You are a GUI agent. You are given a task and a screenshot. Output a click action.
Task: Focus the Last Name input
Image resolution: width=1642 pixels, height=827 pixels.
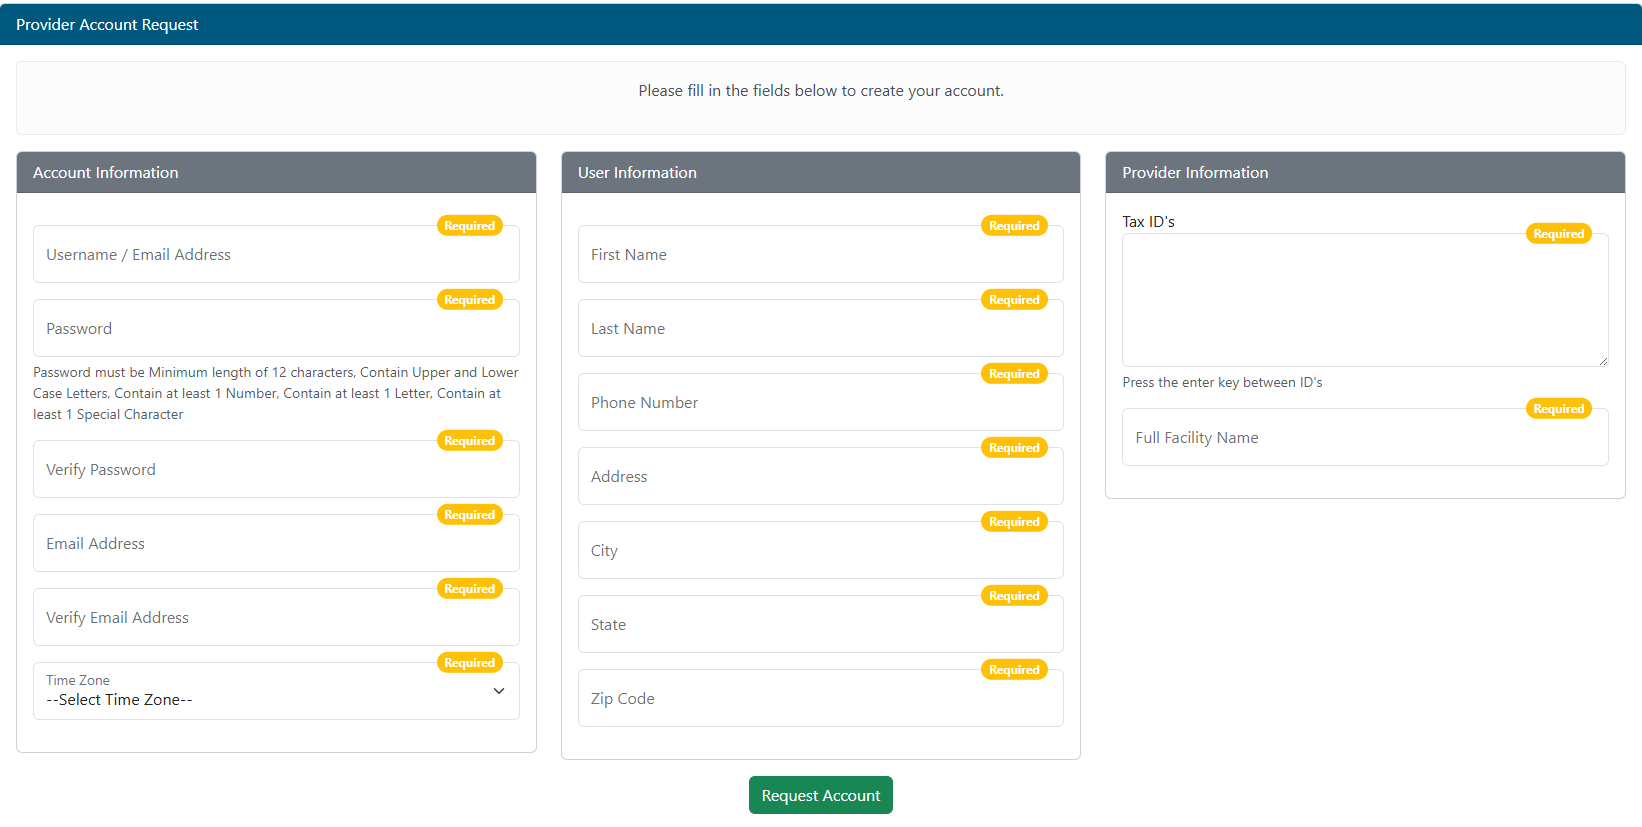tap(820, 329)
